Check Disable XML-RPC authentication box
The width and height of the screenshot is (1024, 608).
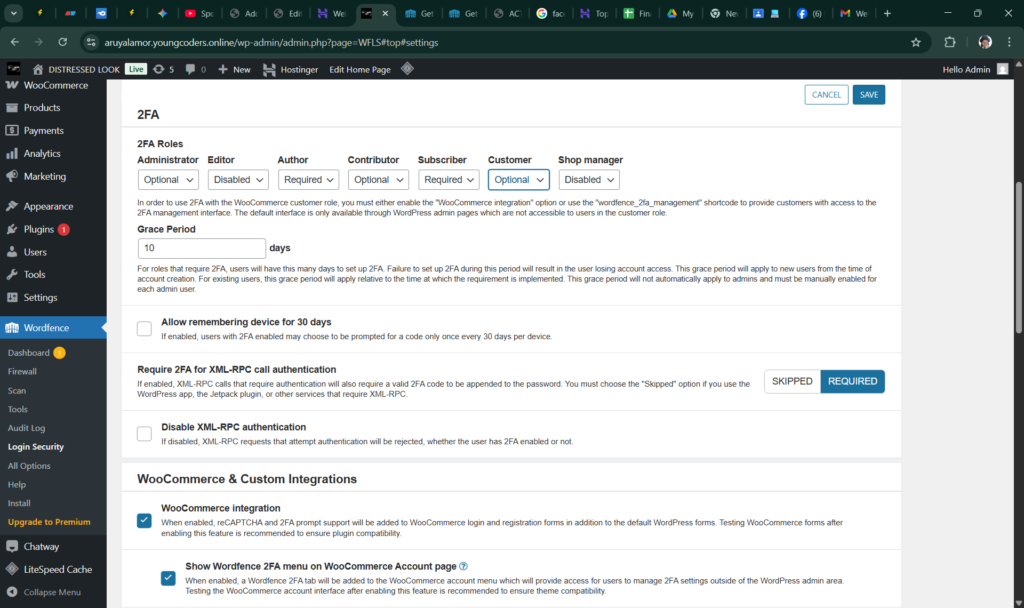coord(144,433)
